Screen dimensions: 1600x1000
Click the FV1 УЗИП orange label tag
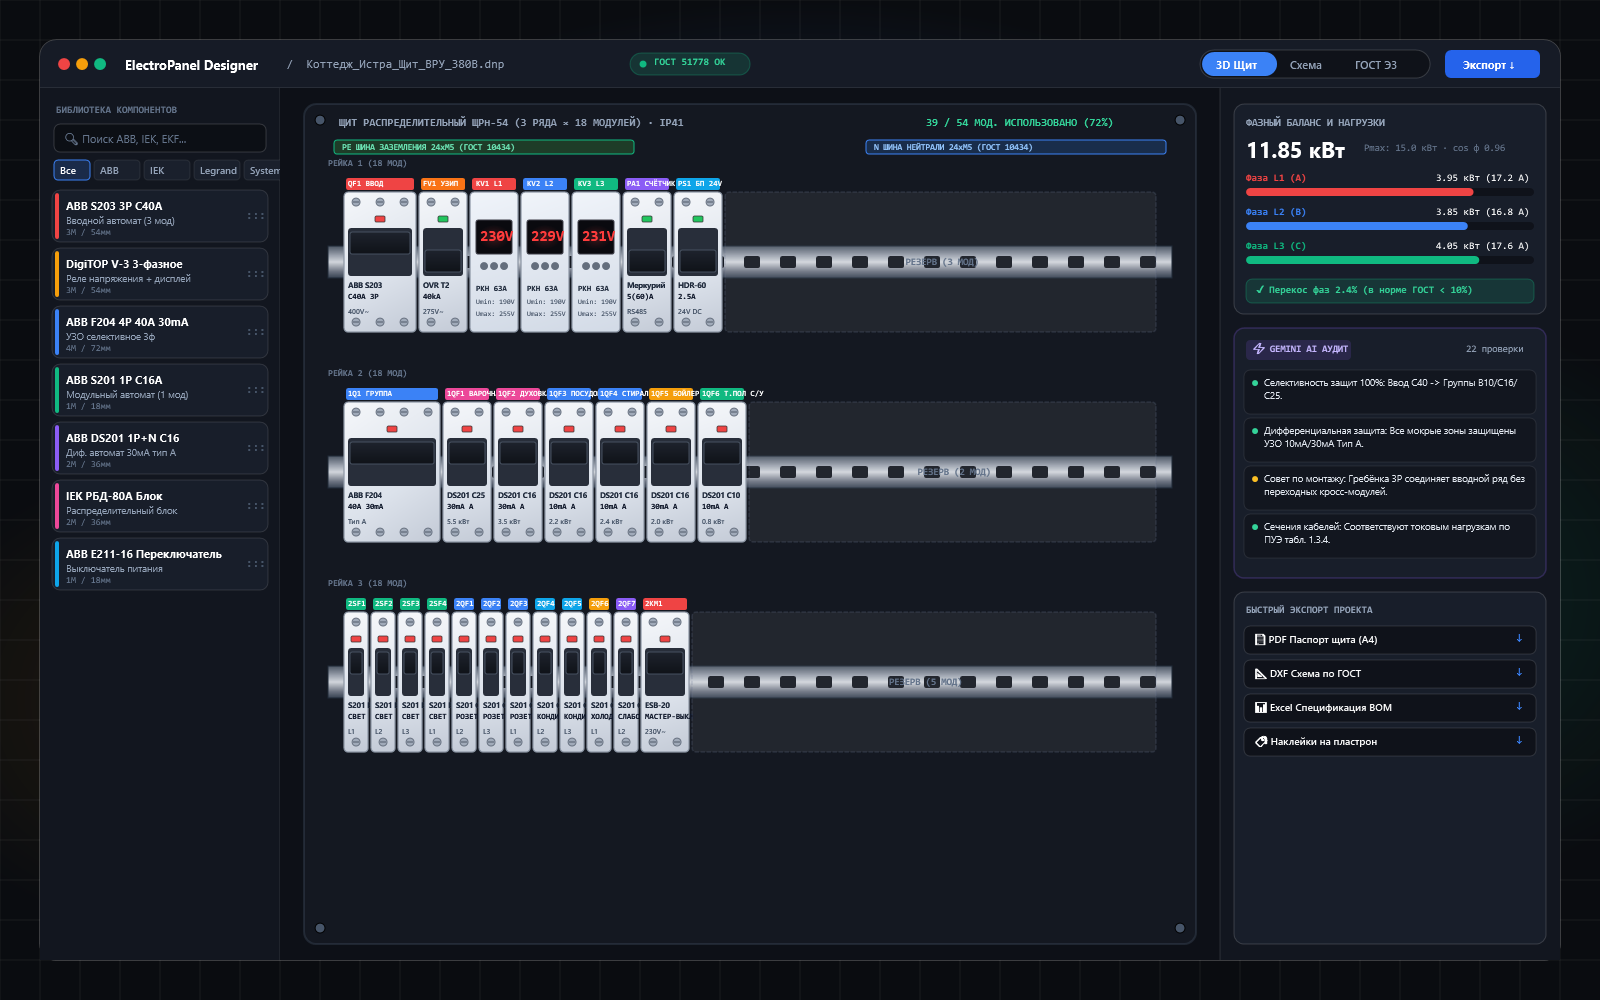tap(443, 184)
